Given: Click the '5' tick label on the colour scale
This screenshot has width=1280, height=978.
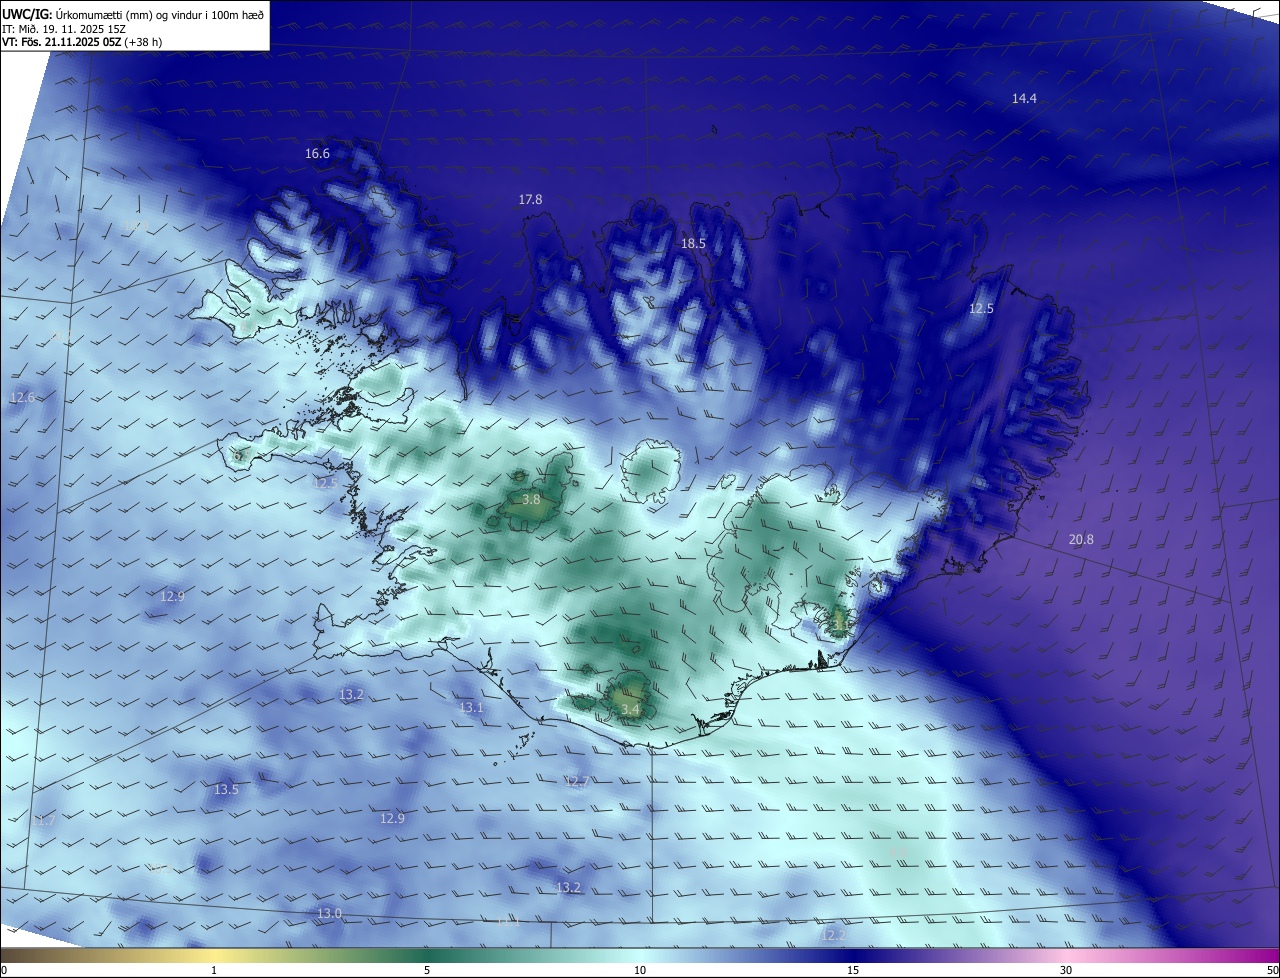Looking at the screenshot, I should point(427,970).
